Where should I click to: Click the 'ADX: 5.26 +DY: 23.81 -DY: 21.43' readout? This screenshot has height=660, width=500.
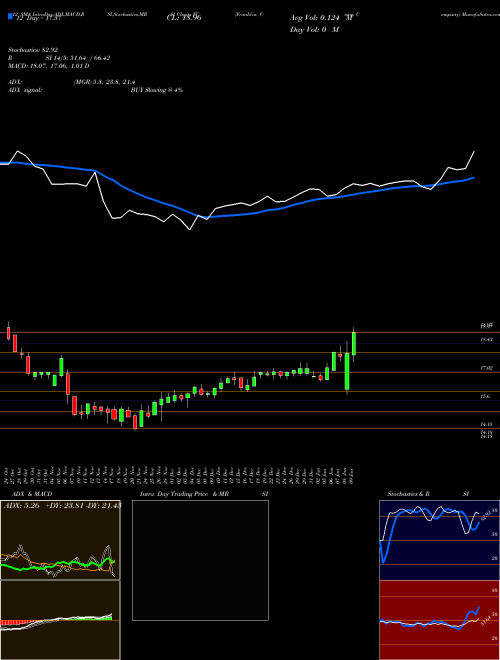coord(62,505)
